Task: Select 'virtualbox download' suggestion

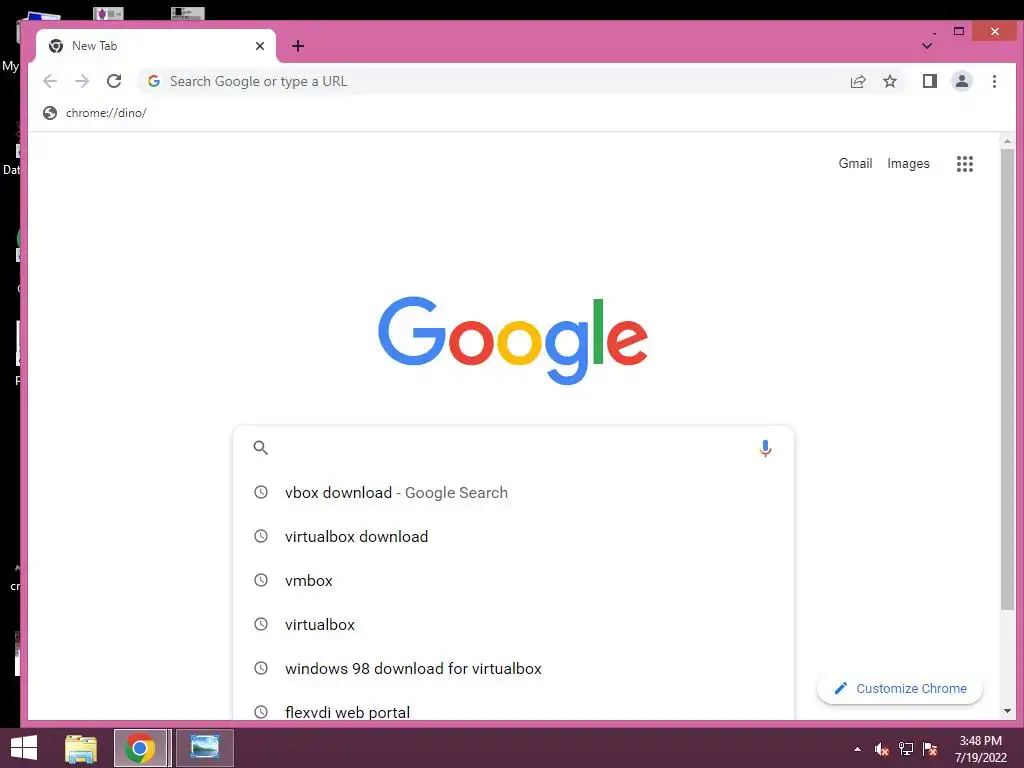Action: tap(513, 536)
